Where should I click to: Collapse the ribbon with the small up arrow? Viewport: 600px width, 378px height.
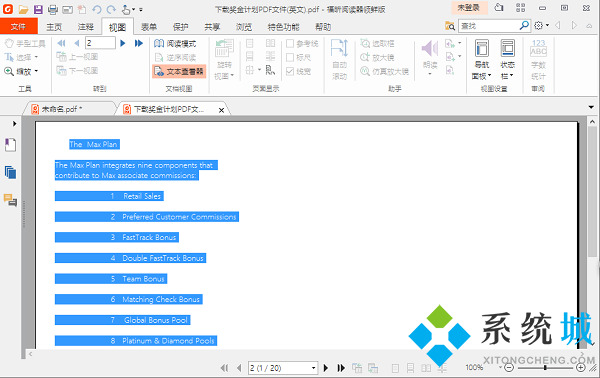tap(590, 26)
